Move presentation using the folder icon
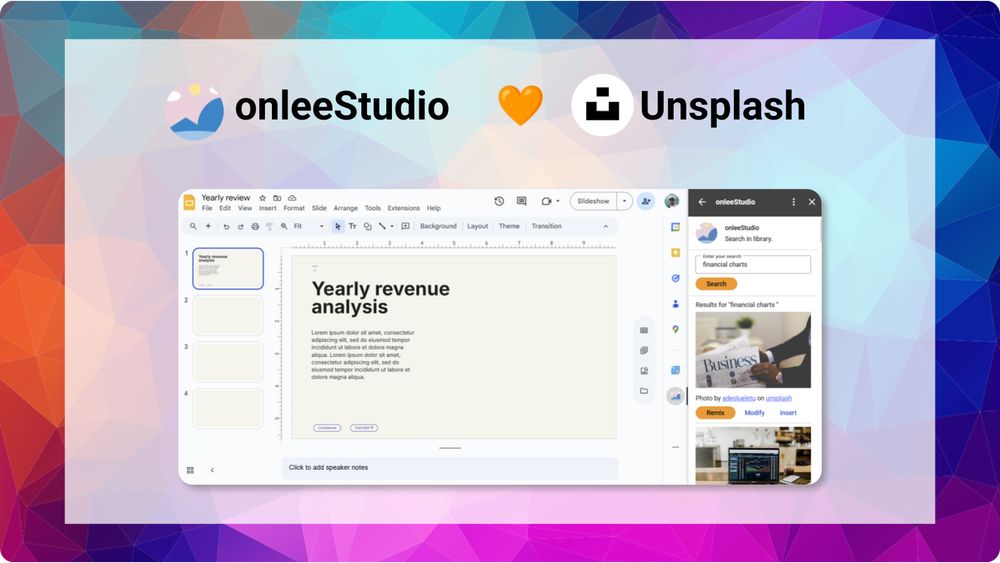 pos(277,198)
